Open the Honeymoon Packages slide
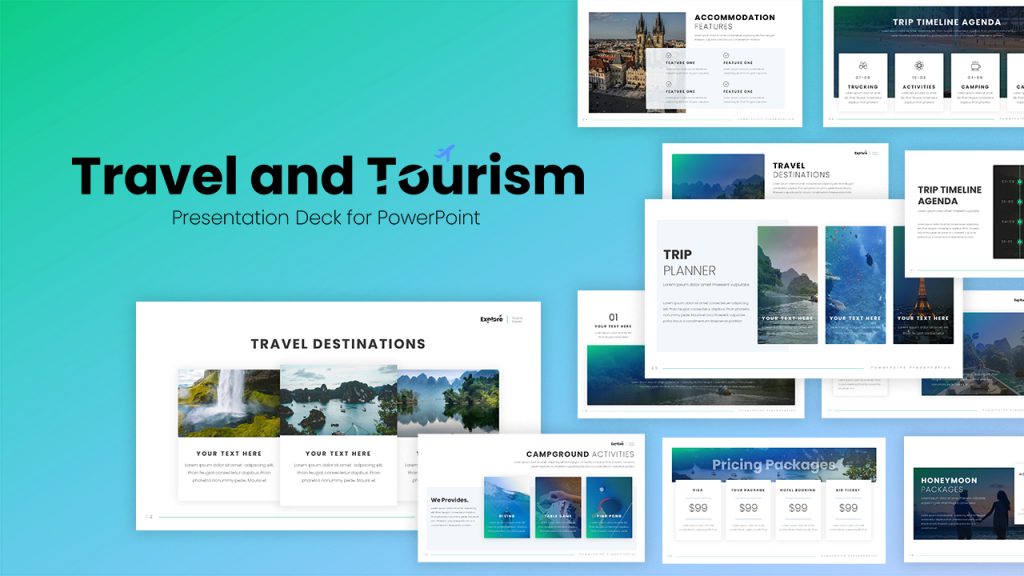 [x=964, y=500]
